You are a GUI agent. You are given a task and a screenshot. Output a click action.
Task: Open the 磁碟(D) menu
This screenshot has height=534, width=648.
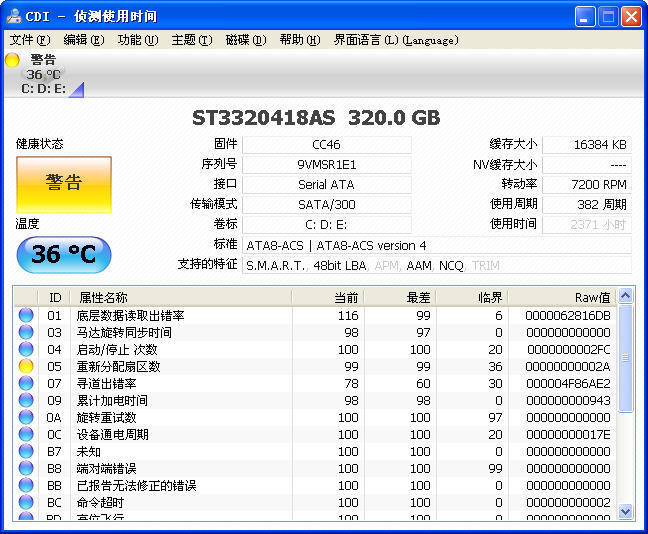pyautogui.click(x=245, y=40)
